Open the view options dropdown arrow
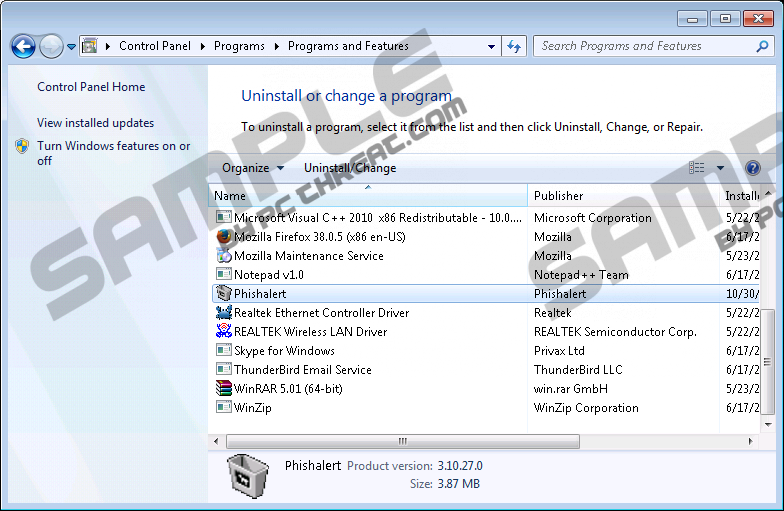The image size is (784, 511). (720, 168)
